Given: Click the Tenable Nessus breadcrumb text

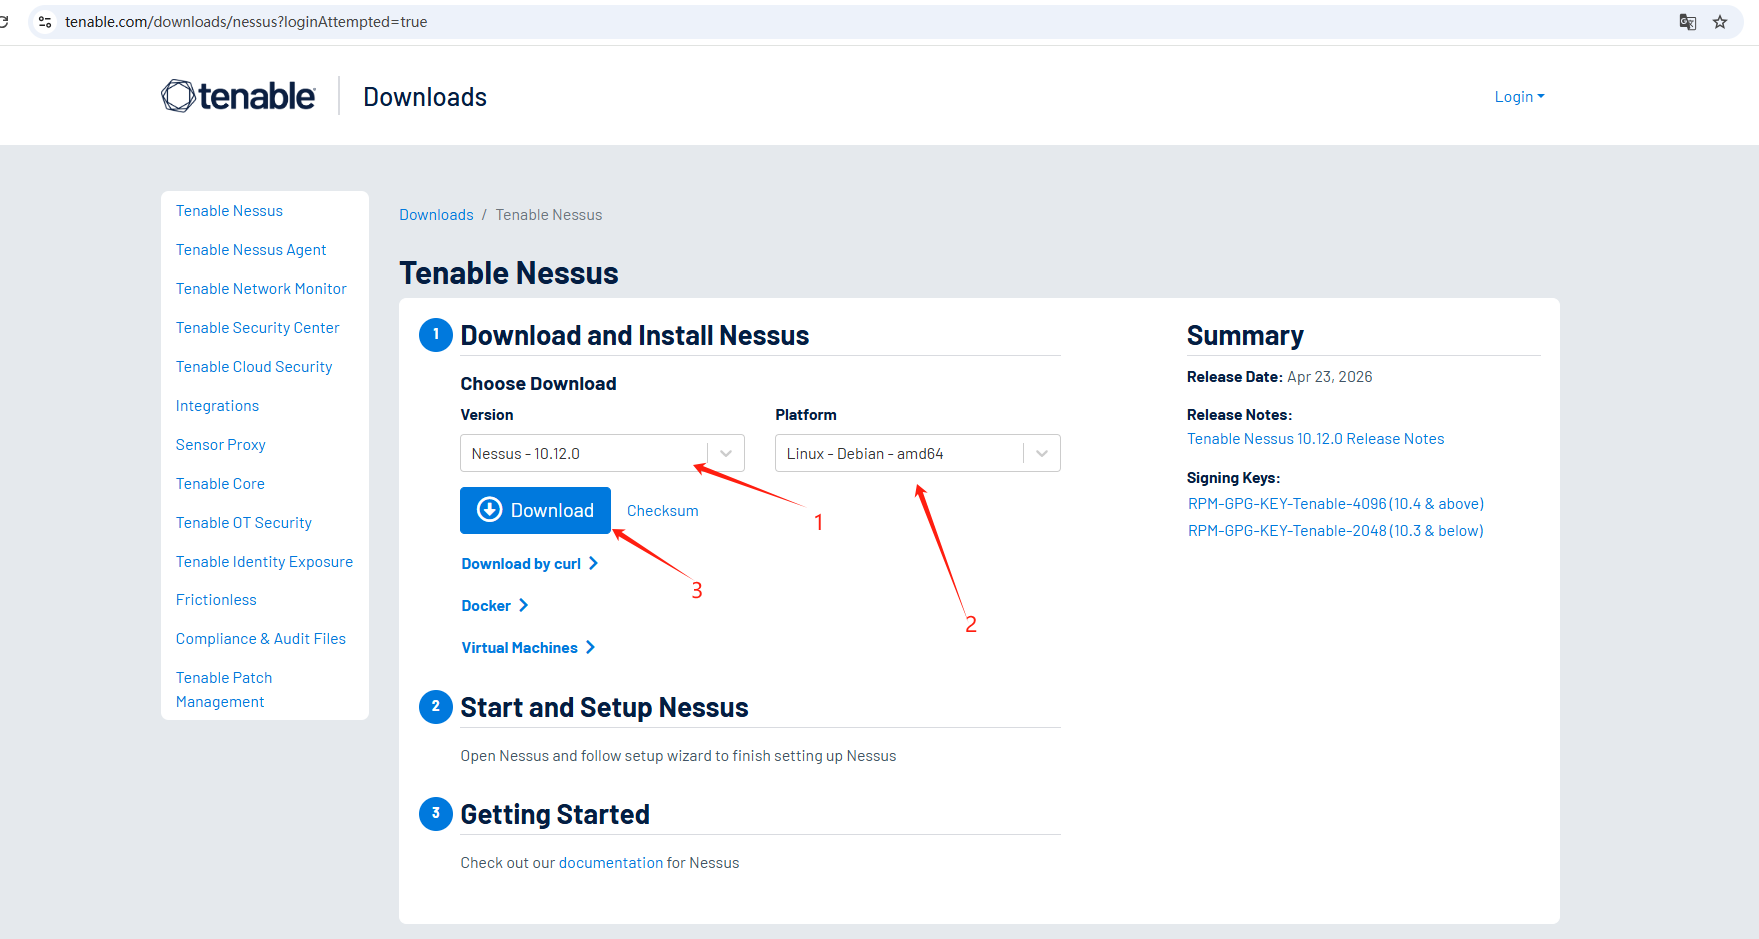Looking at the screenshot, I should coord(549,215).
